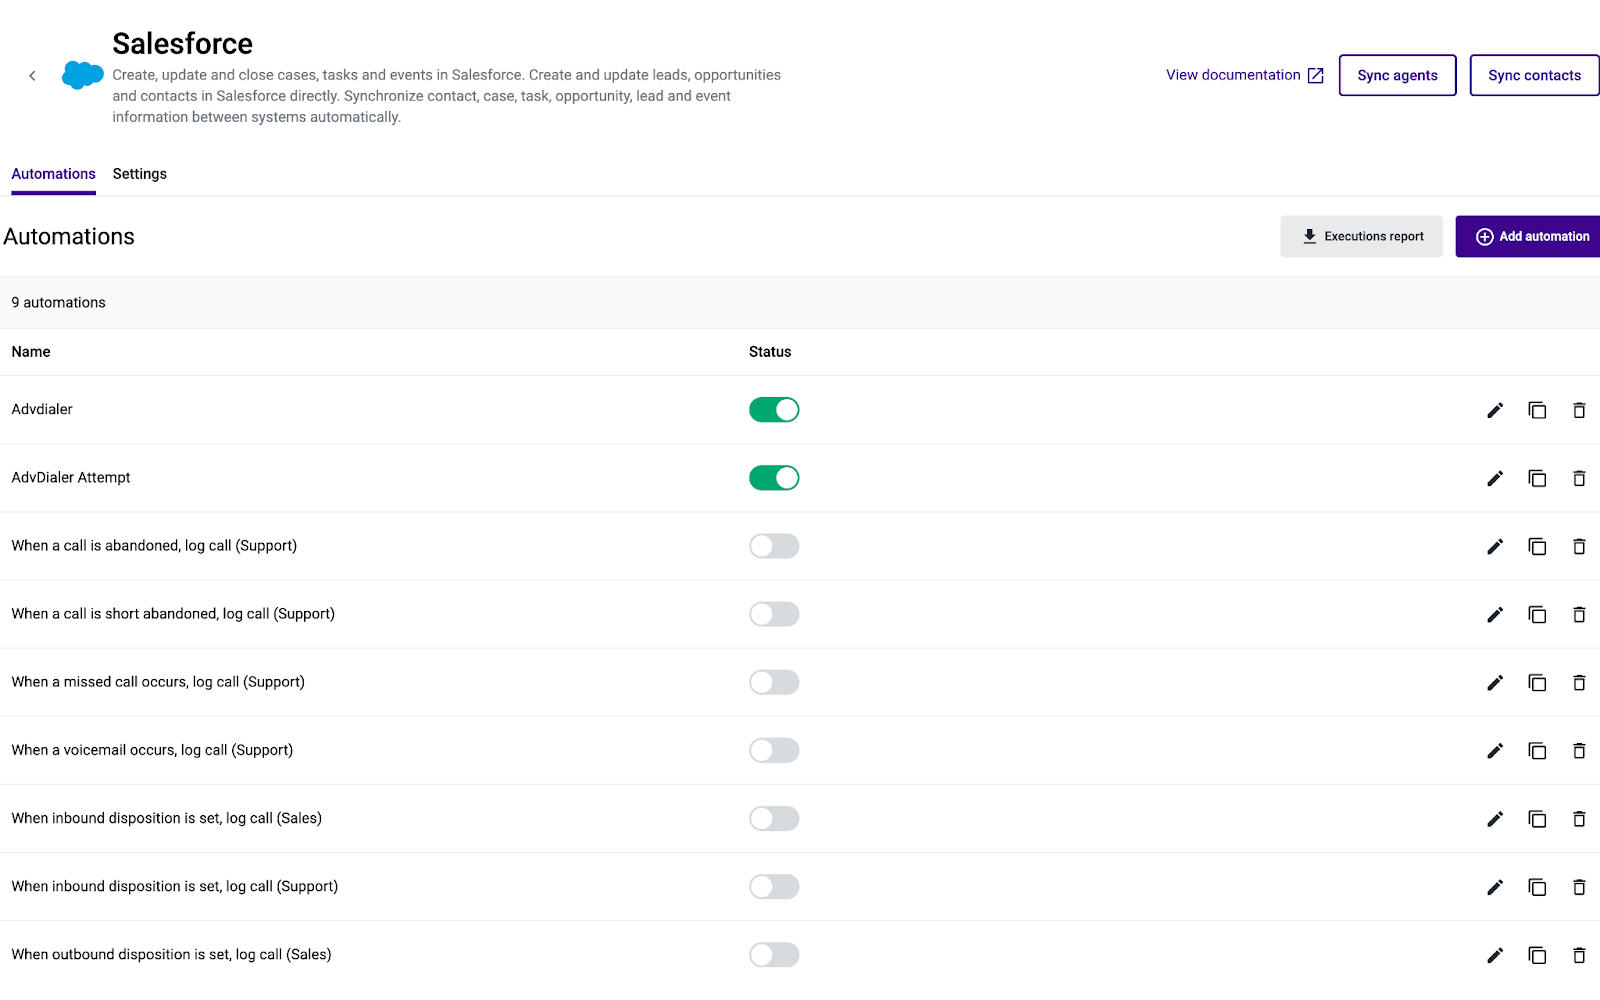Disable the Advdialer automation toggle
Image resolution: width=1600 pixels, height=1000 pixels.
pos(774,410)
